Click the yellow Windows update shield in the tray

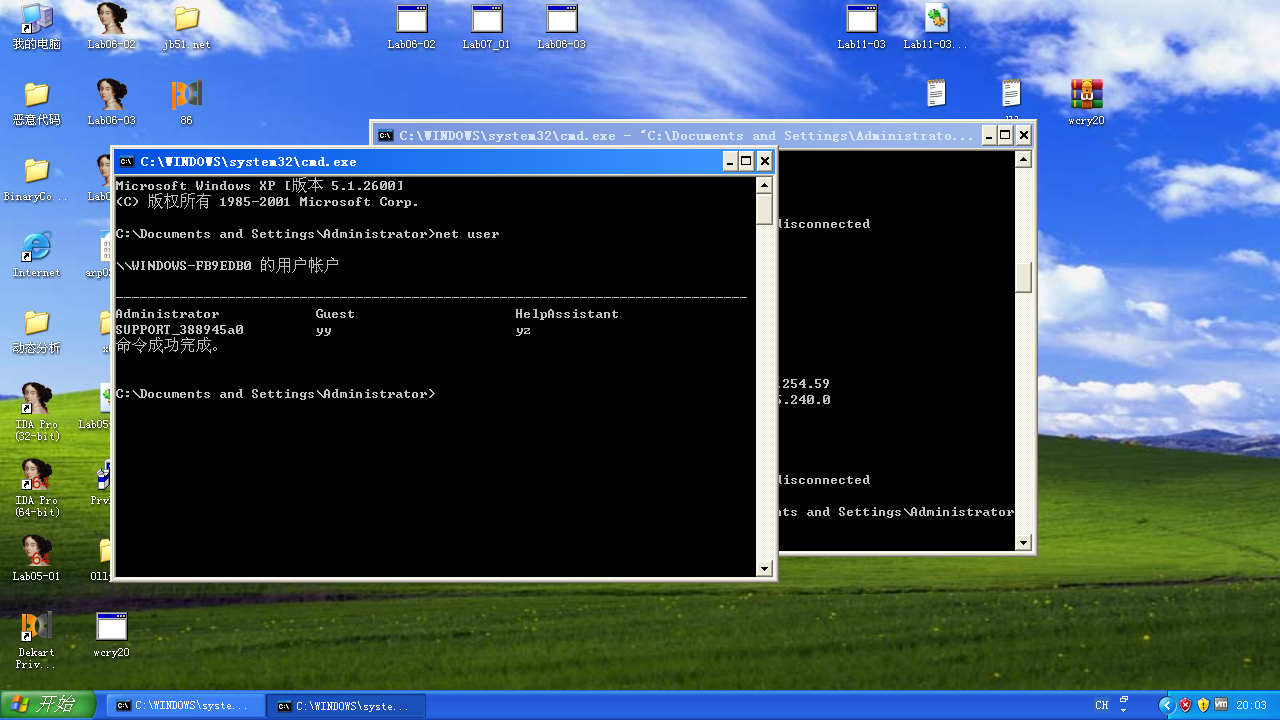click(x=1203, y=705)
